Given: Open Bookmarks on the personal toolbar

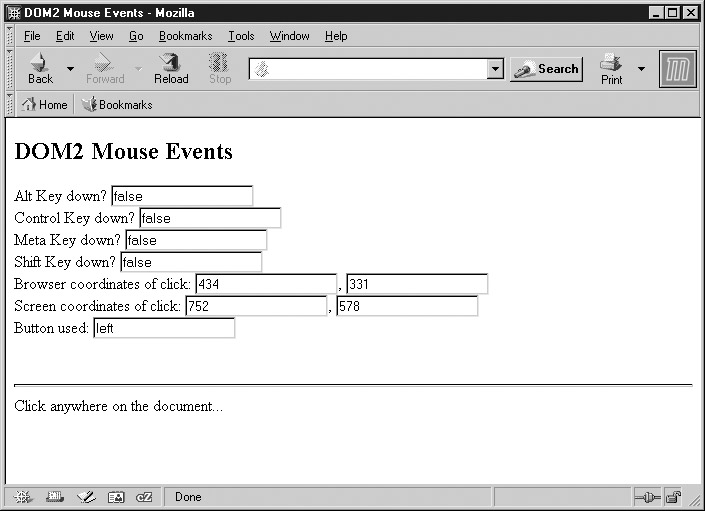Looking at the screenshot, I should (117, 105).
